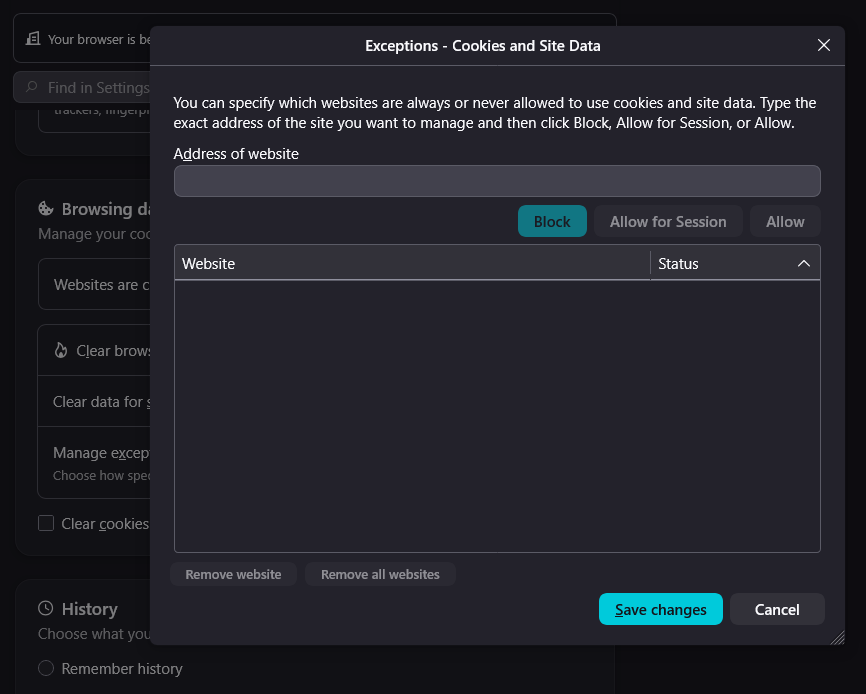Close the Exceptions dialog with the X icon

(823, 45)
